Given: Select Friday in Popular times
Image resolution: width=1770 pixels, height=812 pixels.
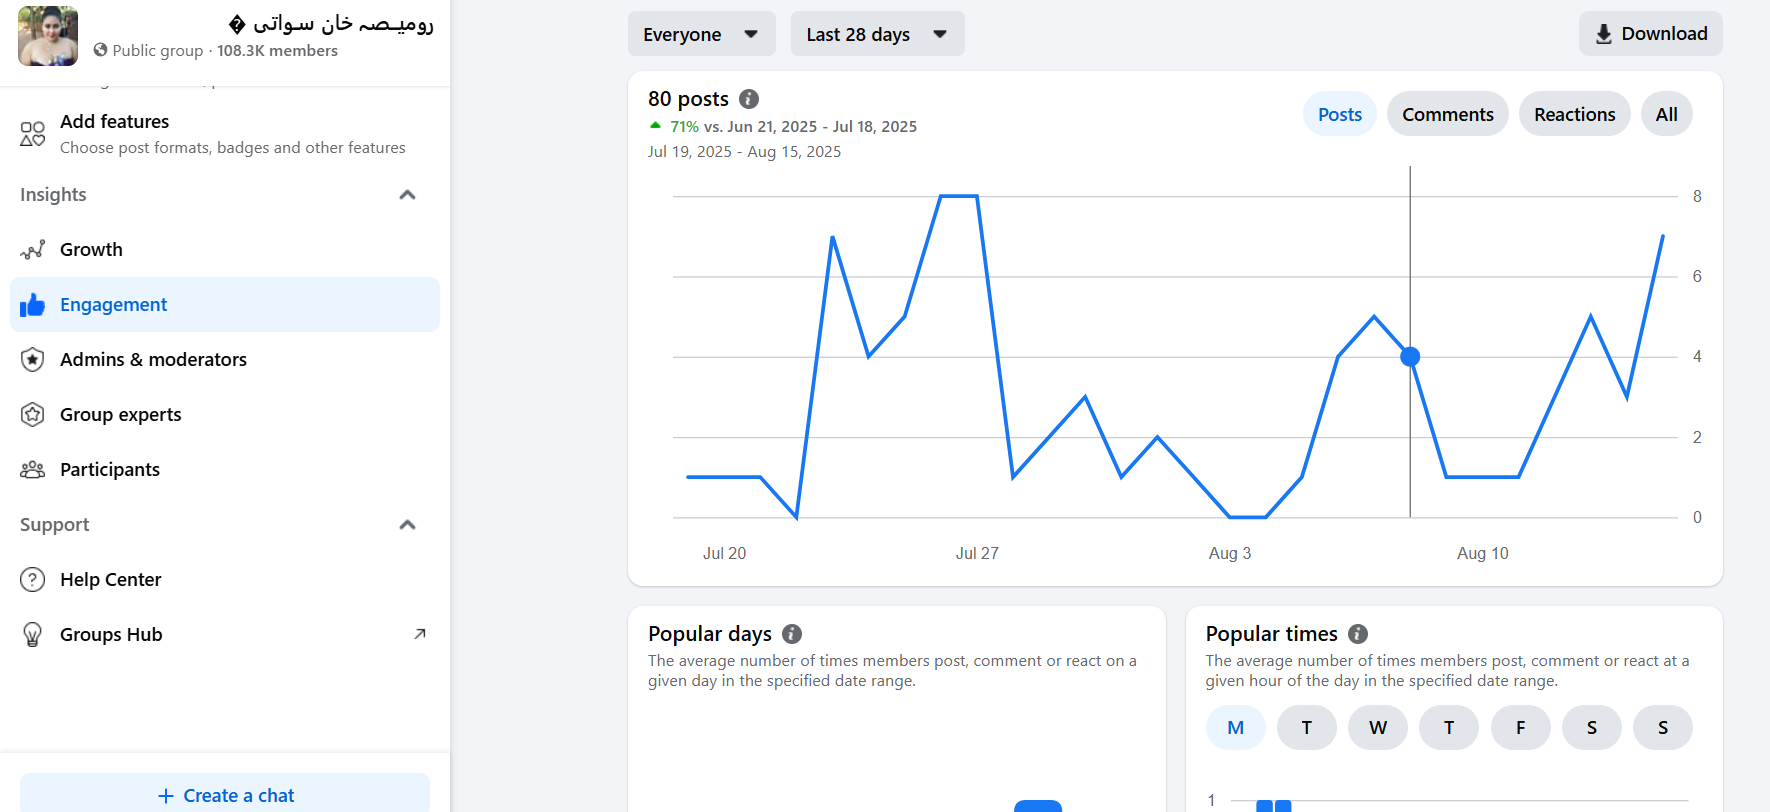Looking at the screenshot, I should [1521, 728].
